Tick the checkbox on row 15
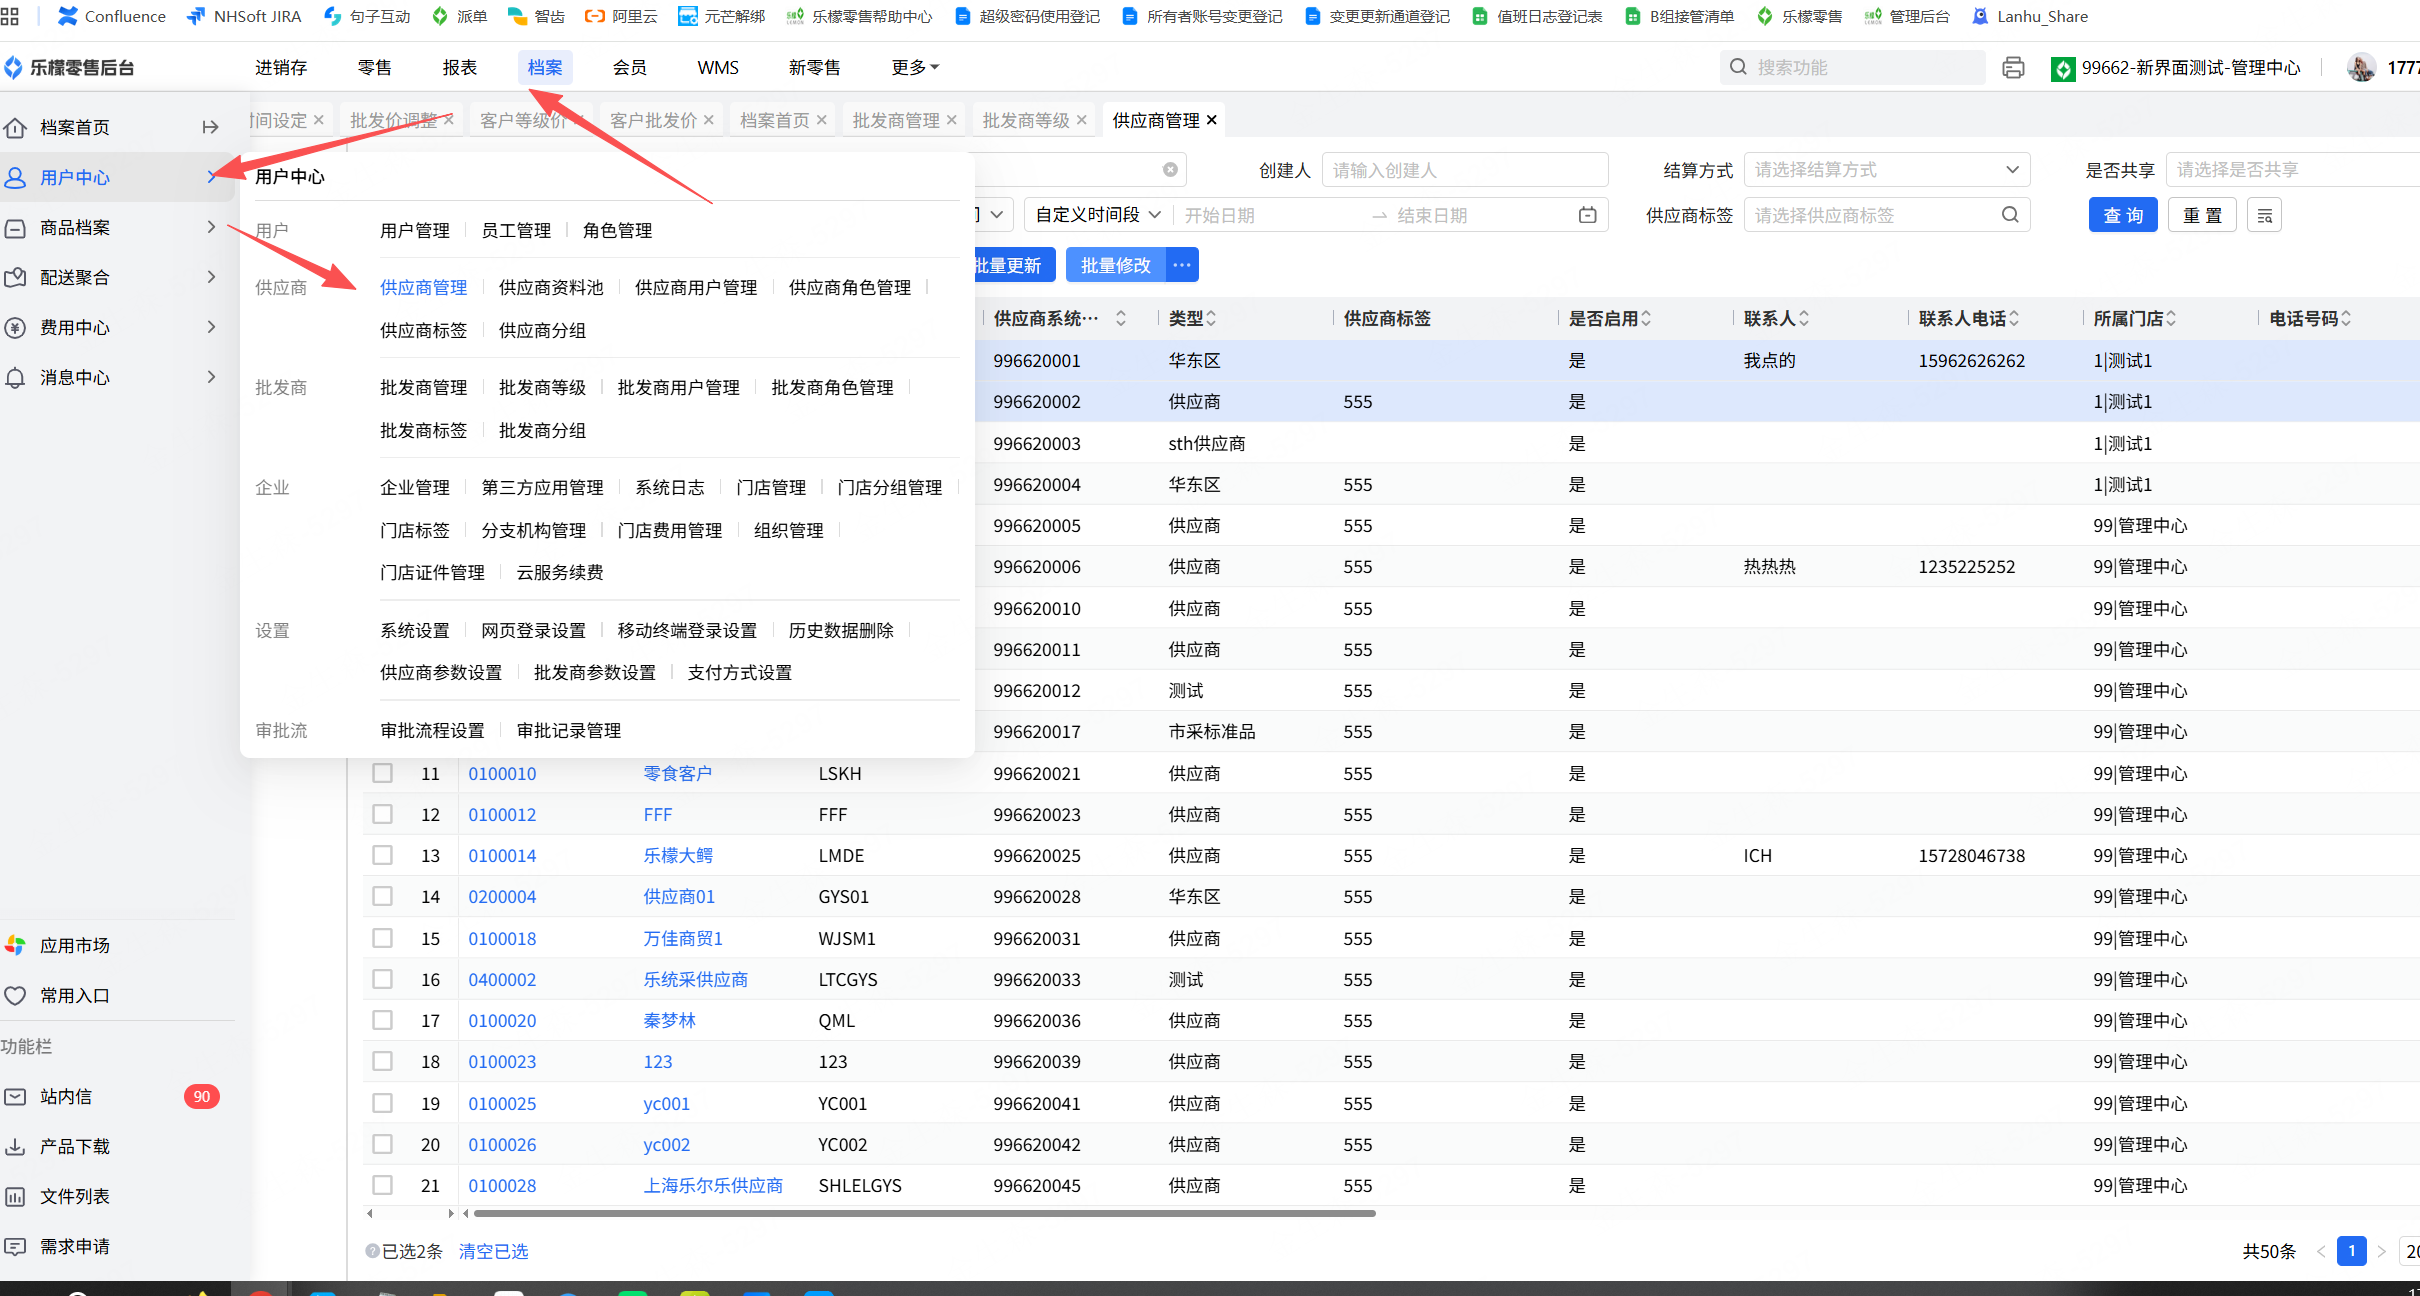This screenshot has width=2420, height=1296. pyautogui.click(x=382, y=938)
